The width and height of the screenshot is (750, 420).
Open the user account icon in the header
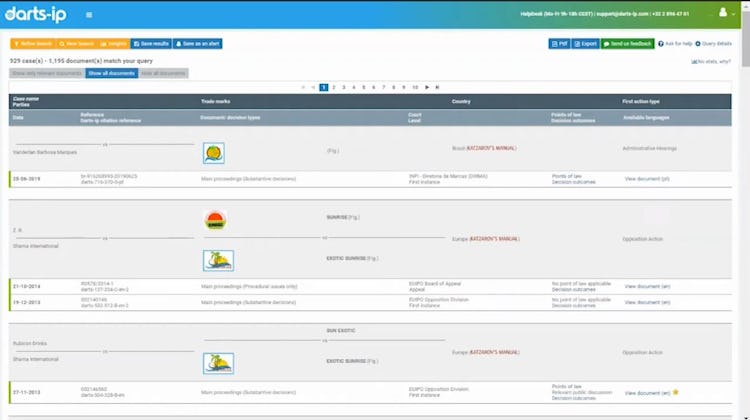click(x=723, y=12)
